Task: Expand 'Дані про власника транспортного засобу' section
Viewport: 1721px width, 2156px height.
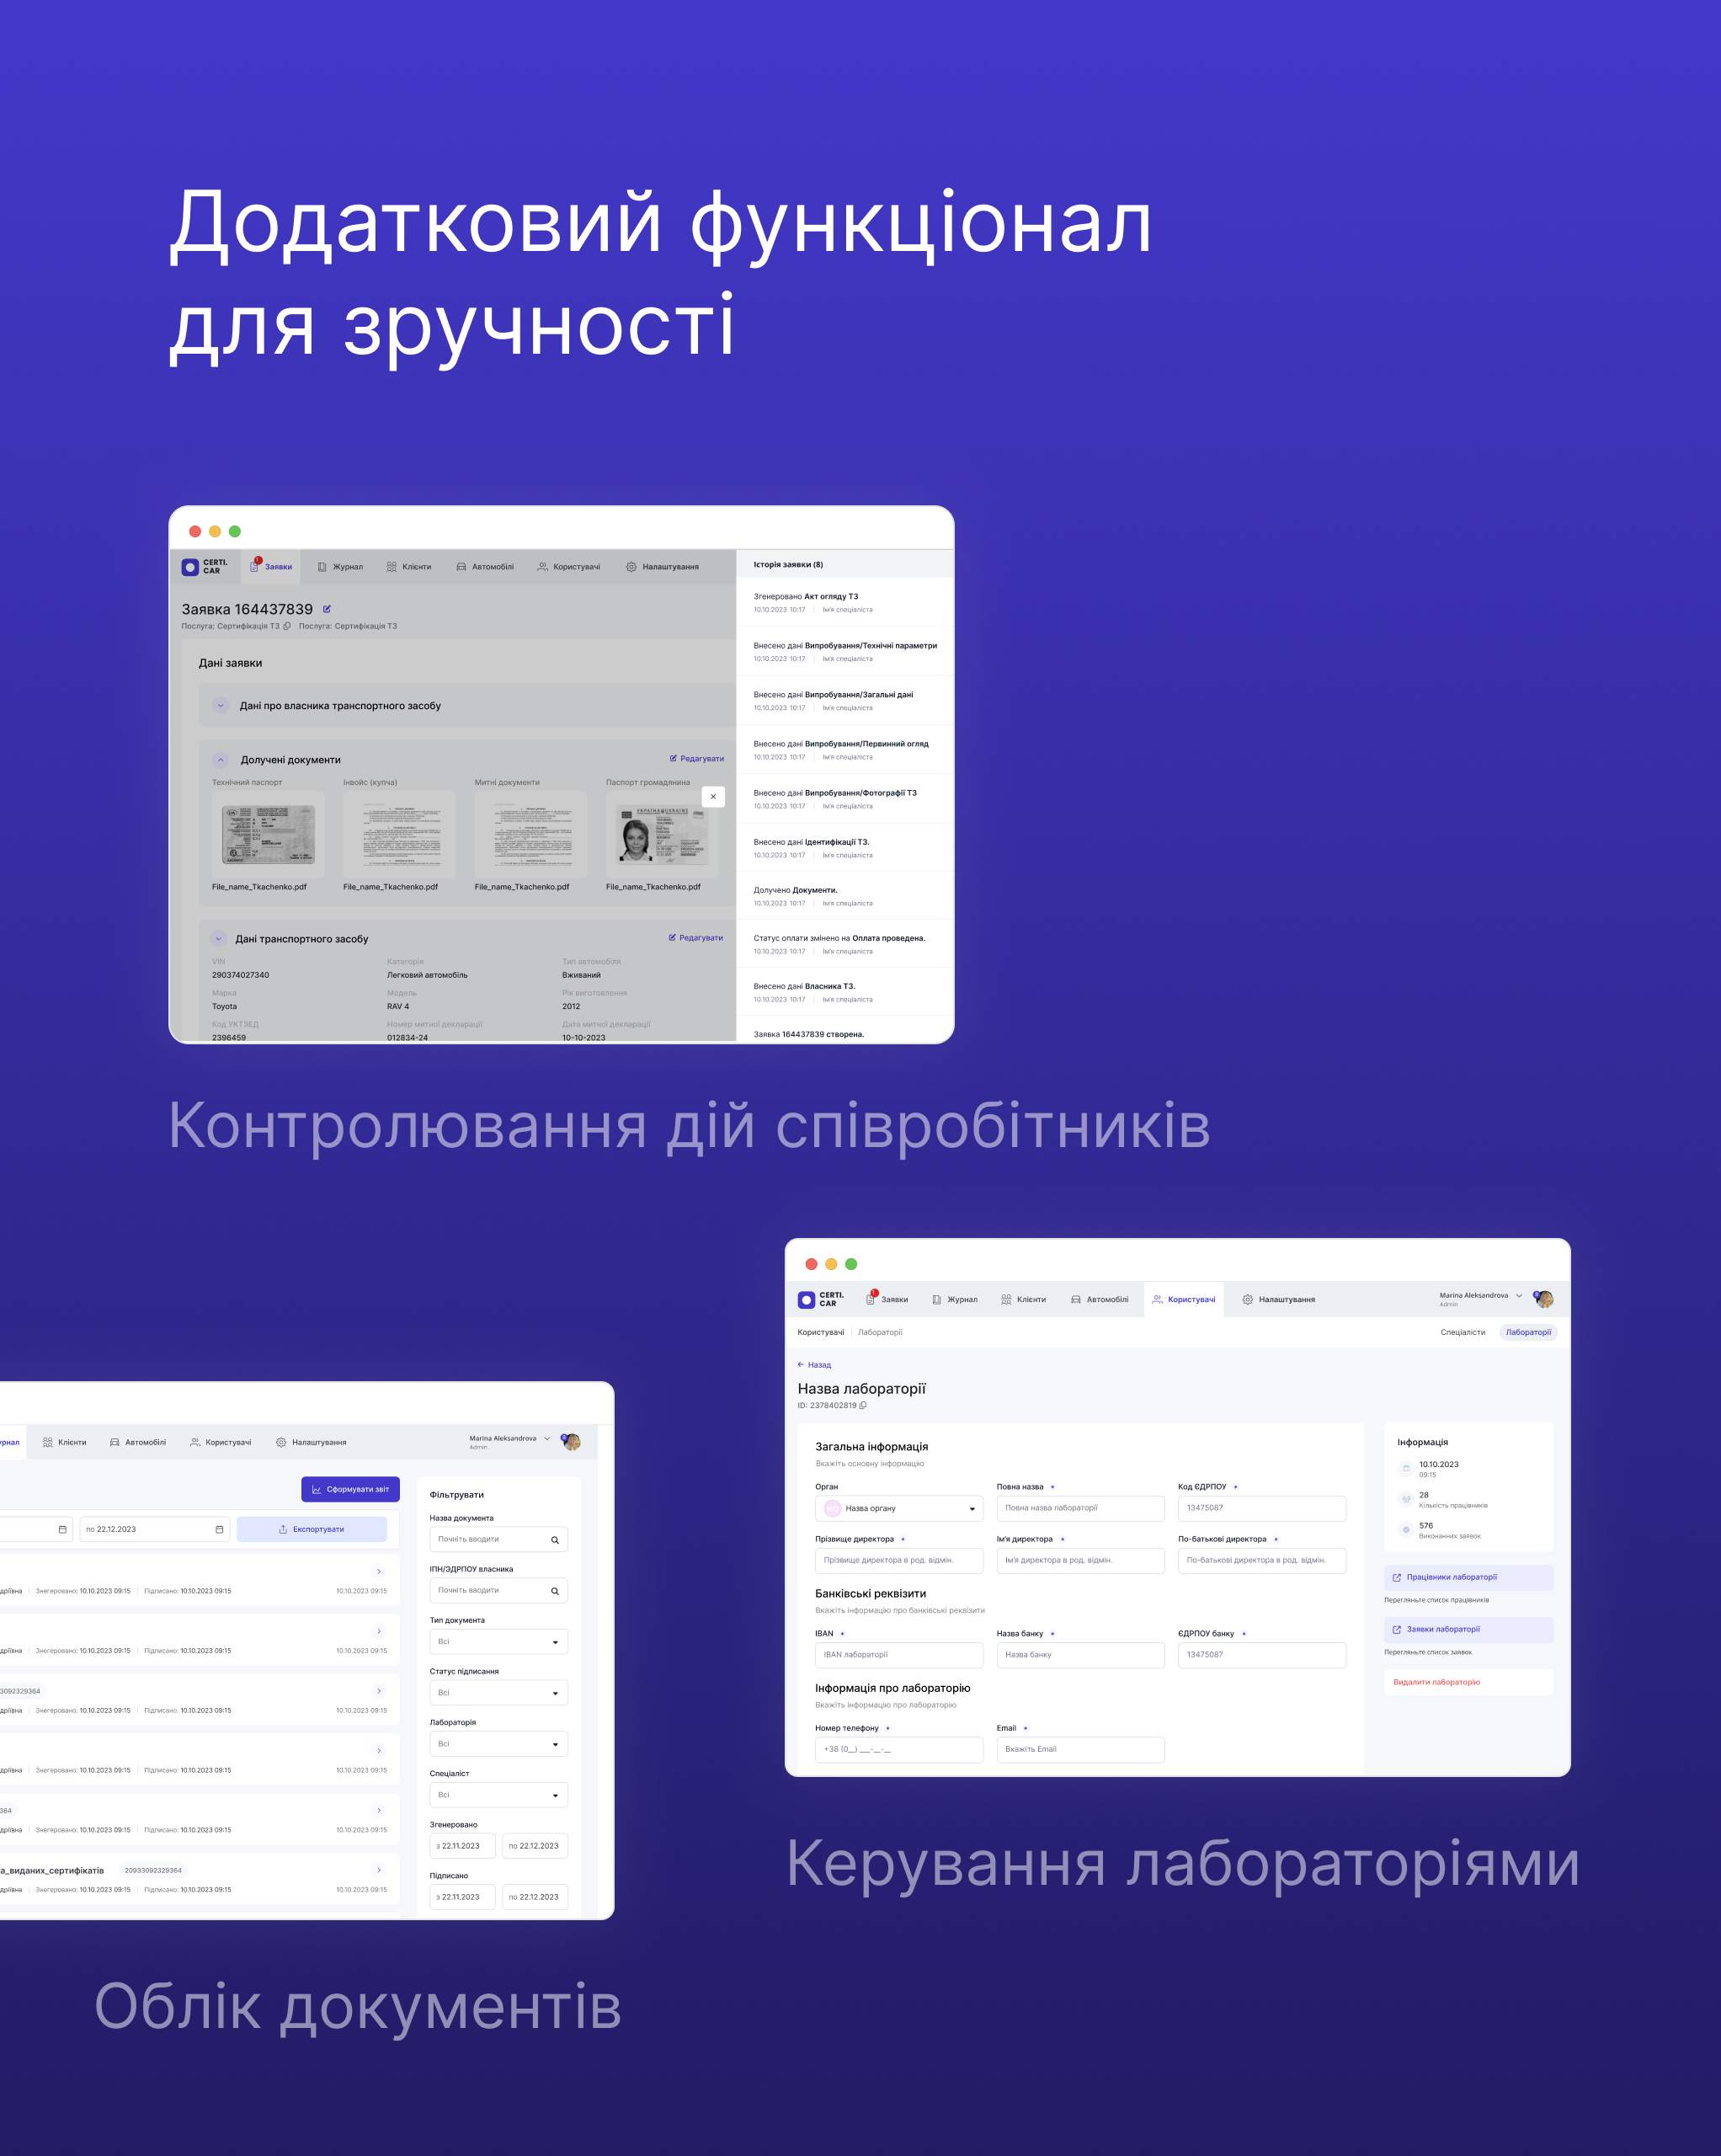Action: click(221, 706)
